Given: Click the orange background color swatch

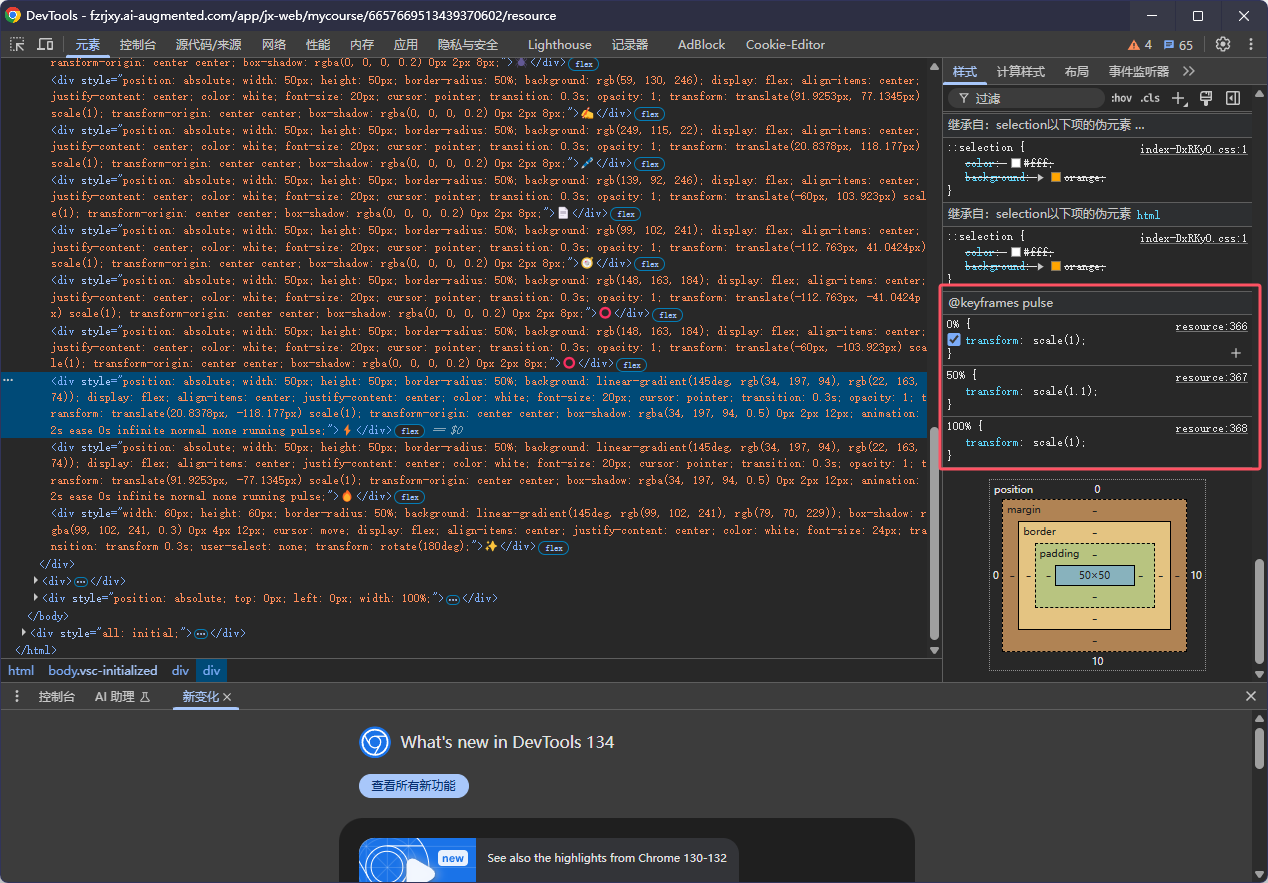Looking at the screenshot, I should [1055, 178].
